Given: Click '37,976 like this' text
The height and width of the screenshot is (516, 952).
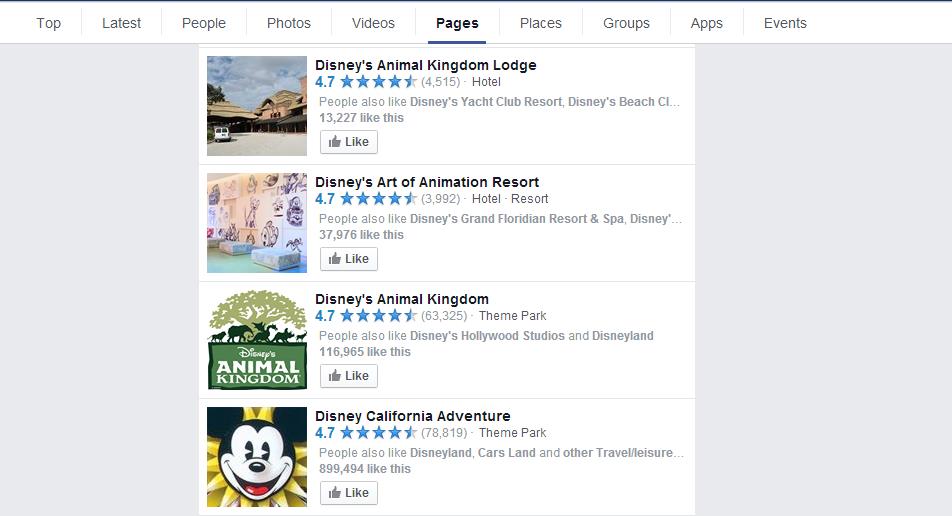Looking at the screenshot, I should click(x=361, y=236).
